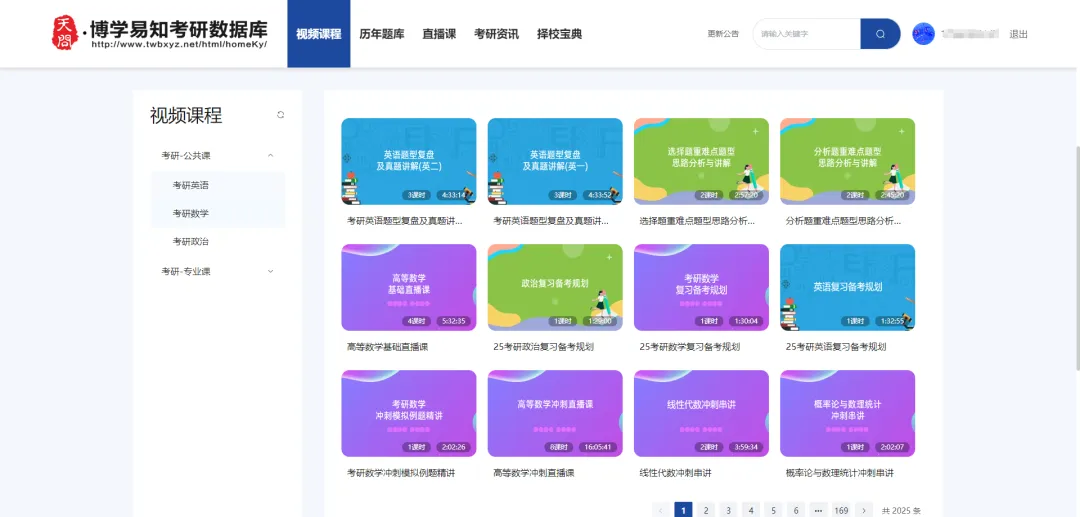Click the refresh icon beside 视频课程 heading
1080x517 pixels.
tap(281, 115)
